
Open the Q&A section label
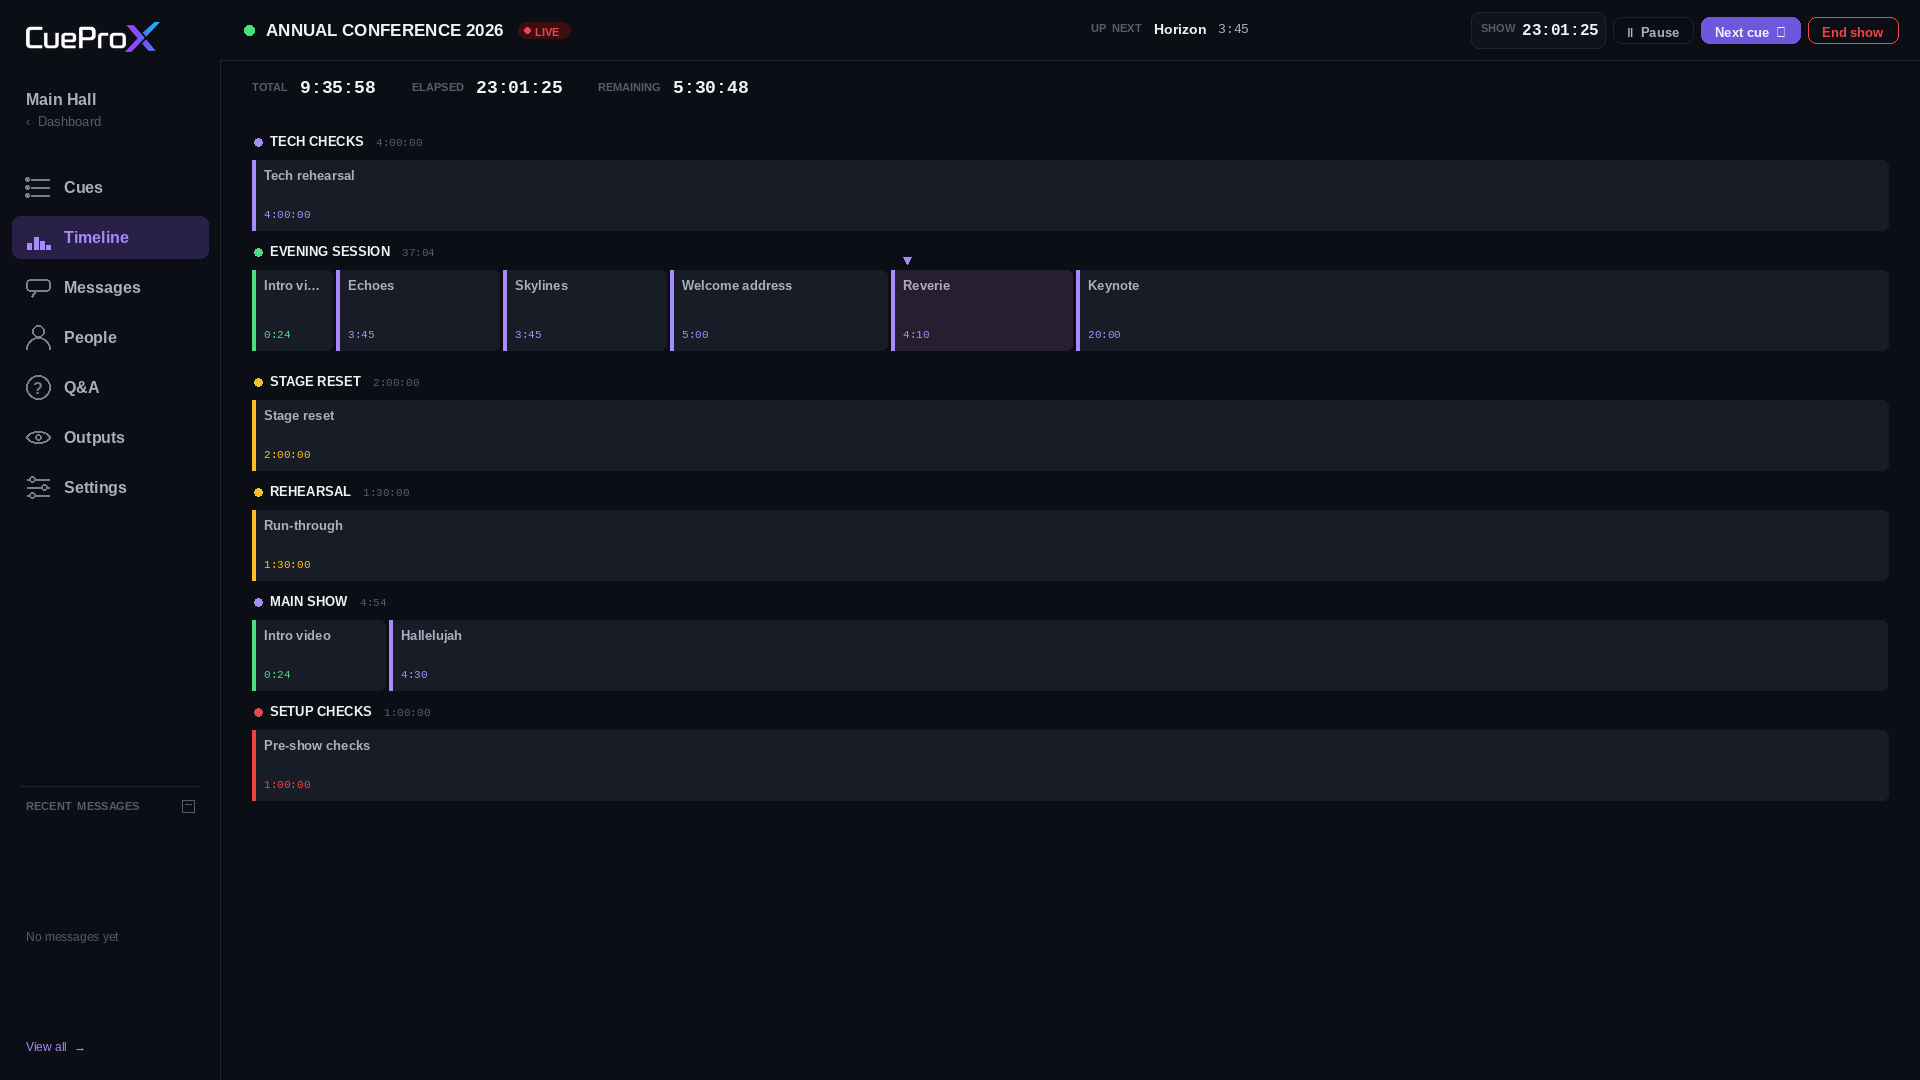point(81,388)
